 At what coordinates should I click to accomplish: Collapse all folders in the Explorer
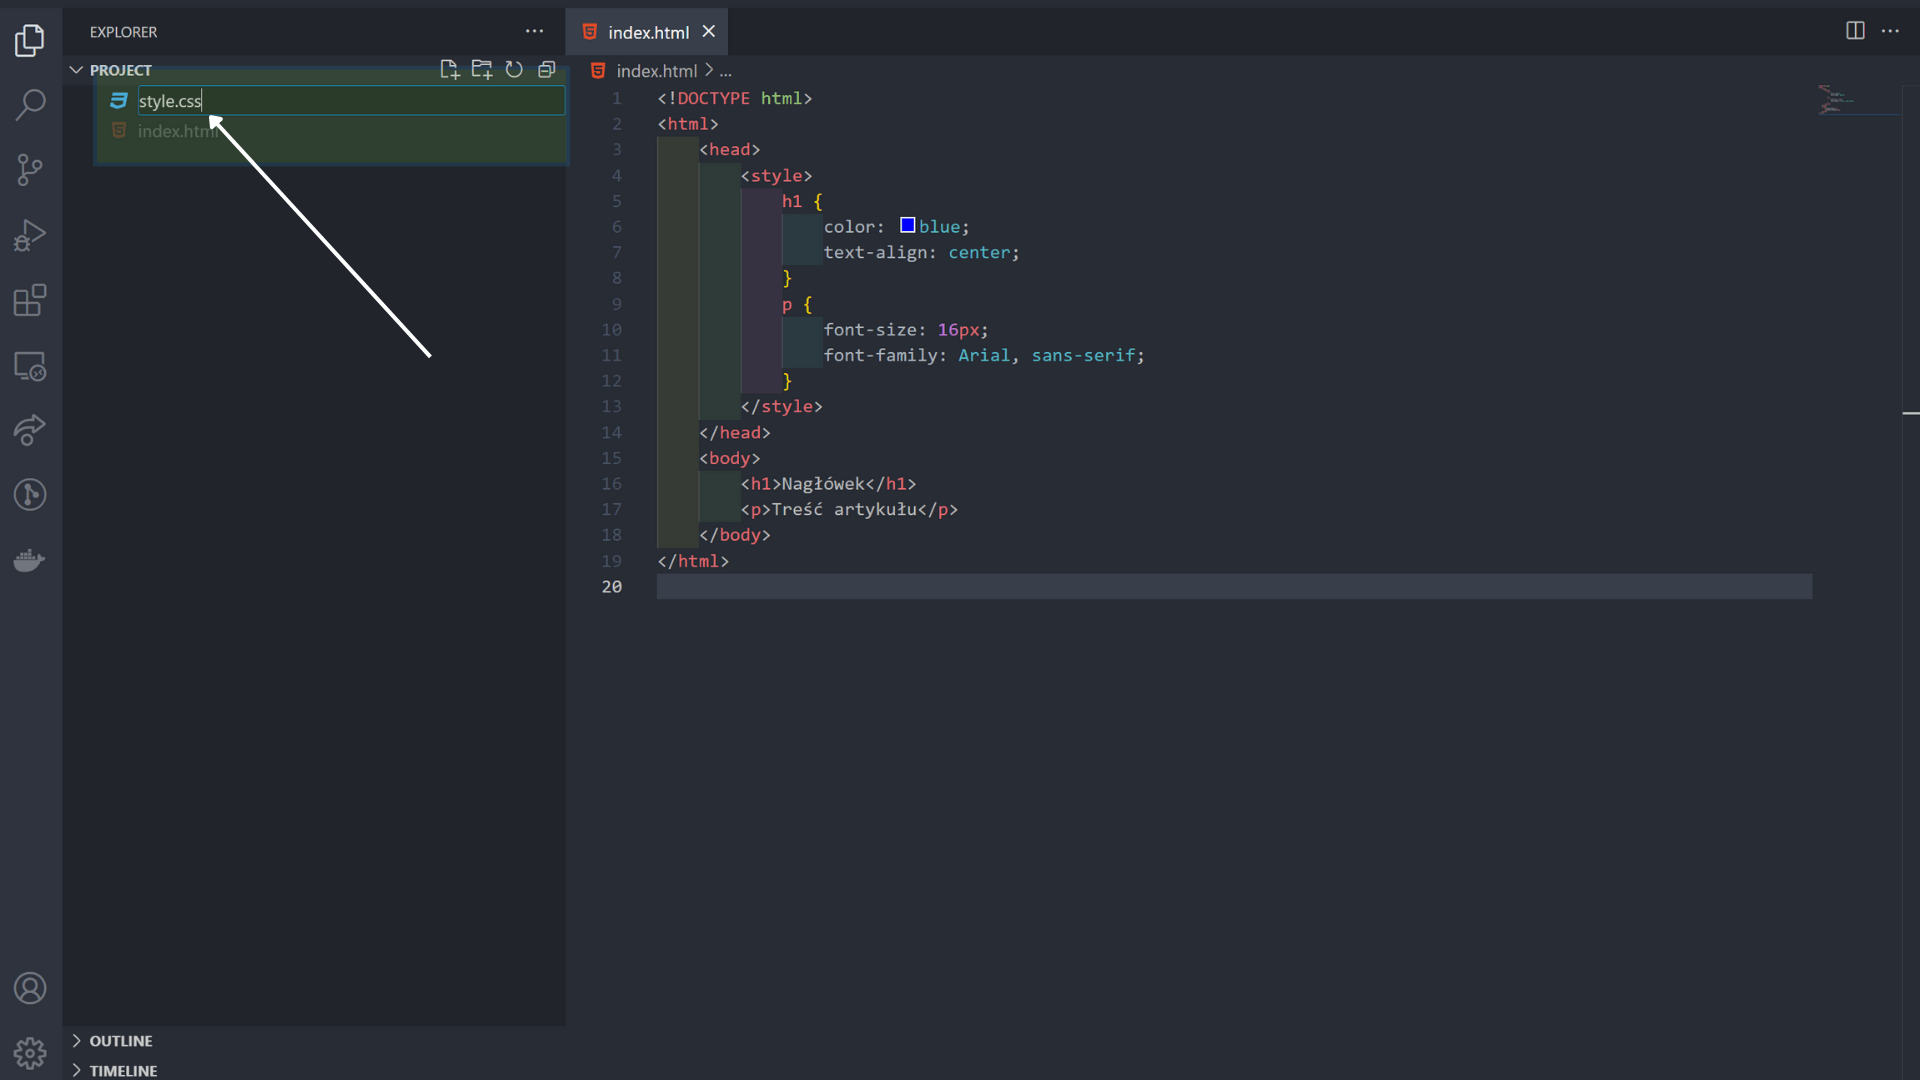point(548,69)
